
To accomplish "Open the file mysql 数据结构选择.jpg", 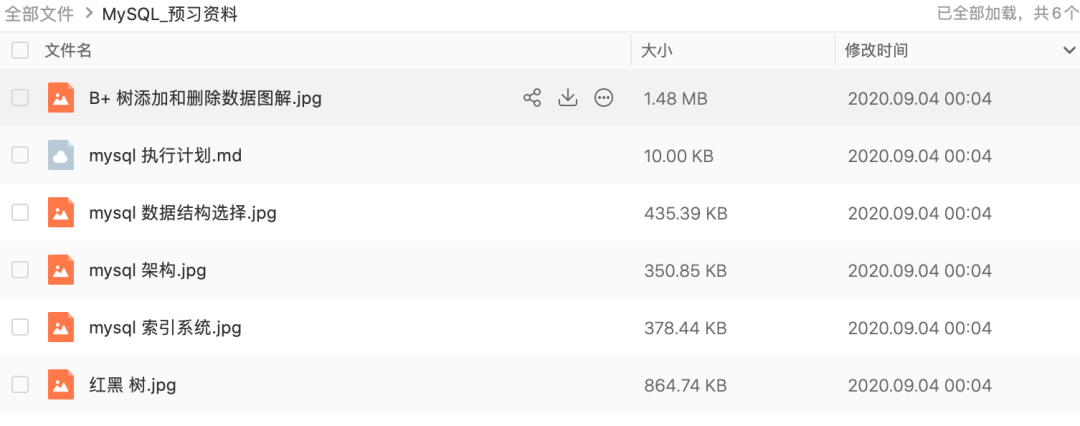I will 183,213.
